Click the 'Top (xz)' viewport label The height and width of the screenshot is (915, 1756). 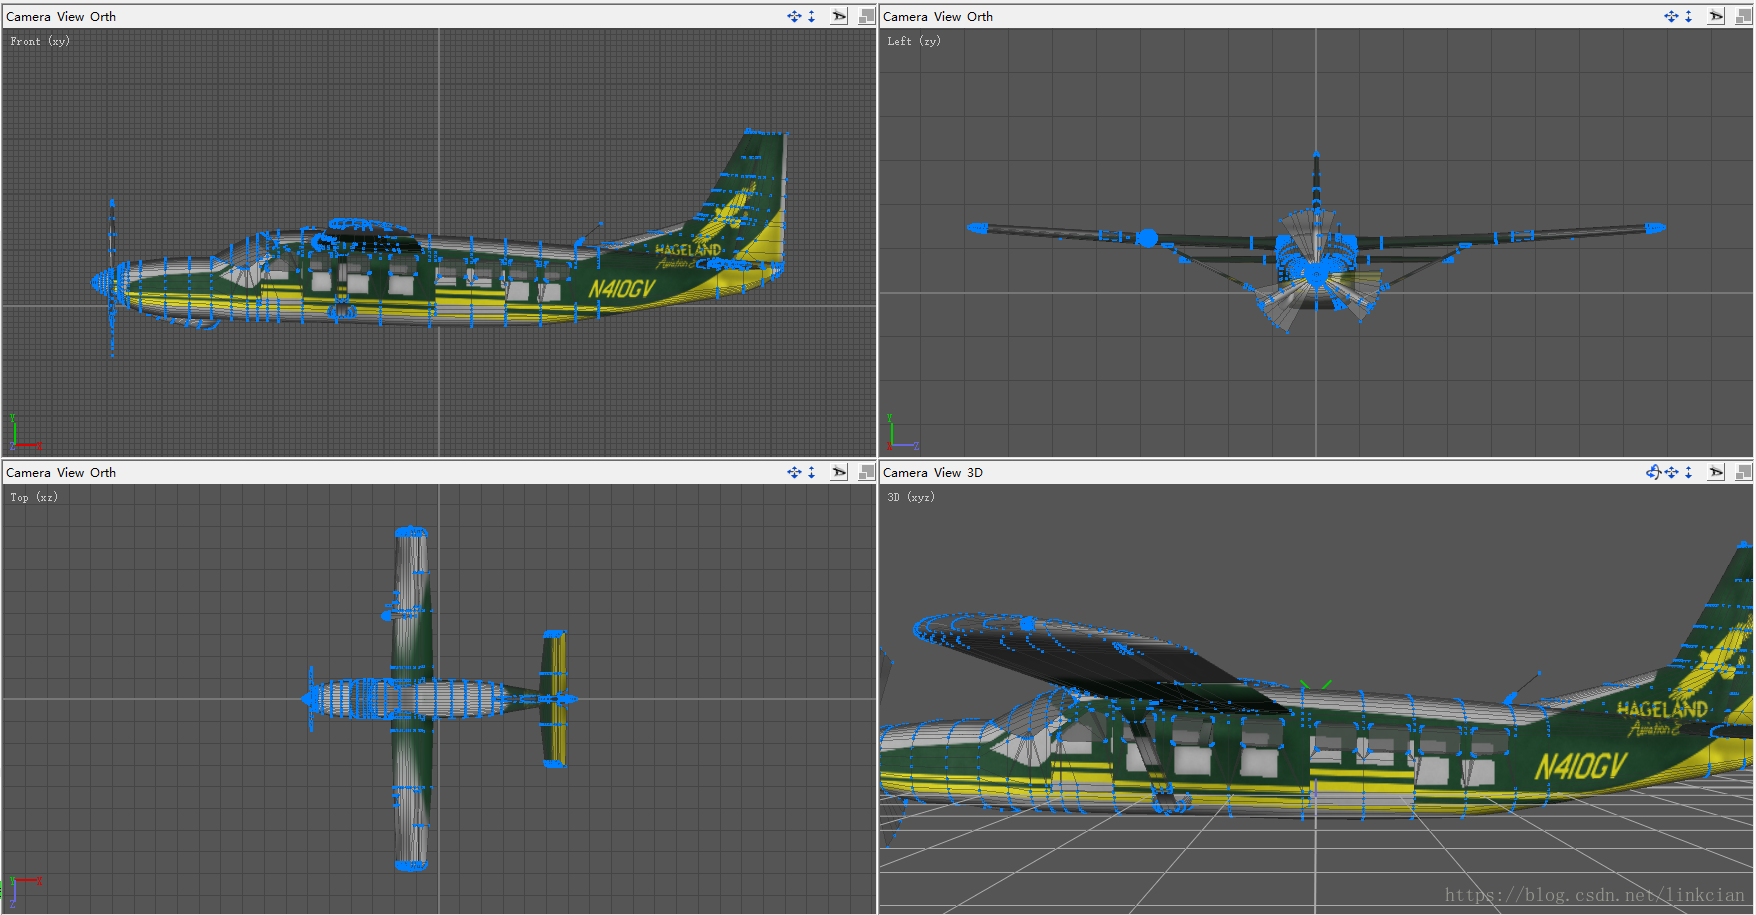[x=34, y=497]
